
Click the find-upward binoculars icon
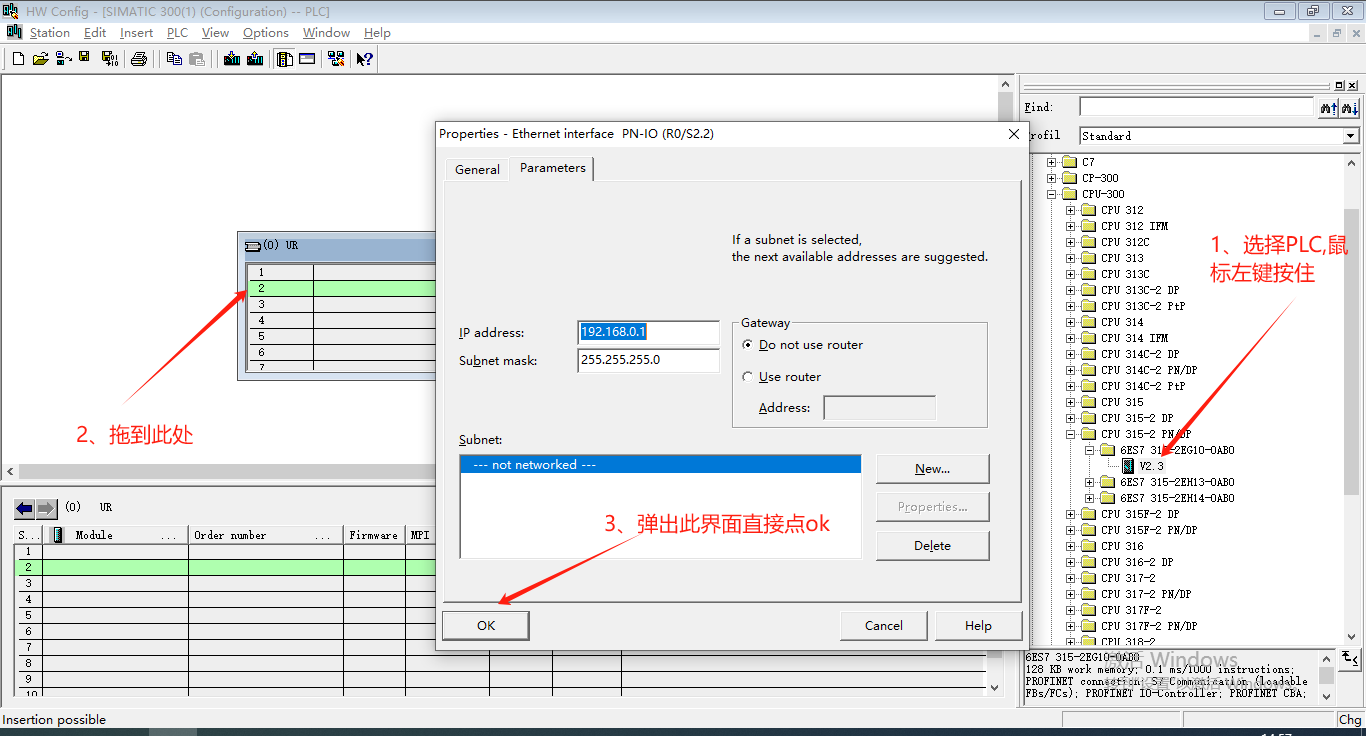click(x=1329, y=107)
